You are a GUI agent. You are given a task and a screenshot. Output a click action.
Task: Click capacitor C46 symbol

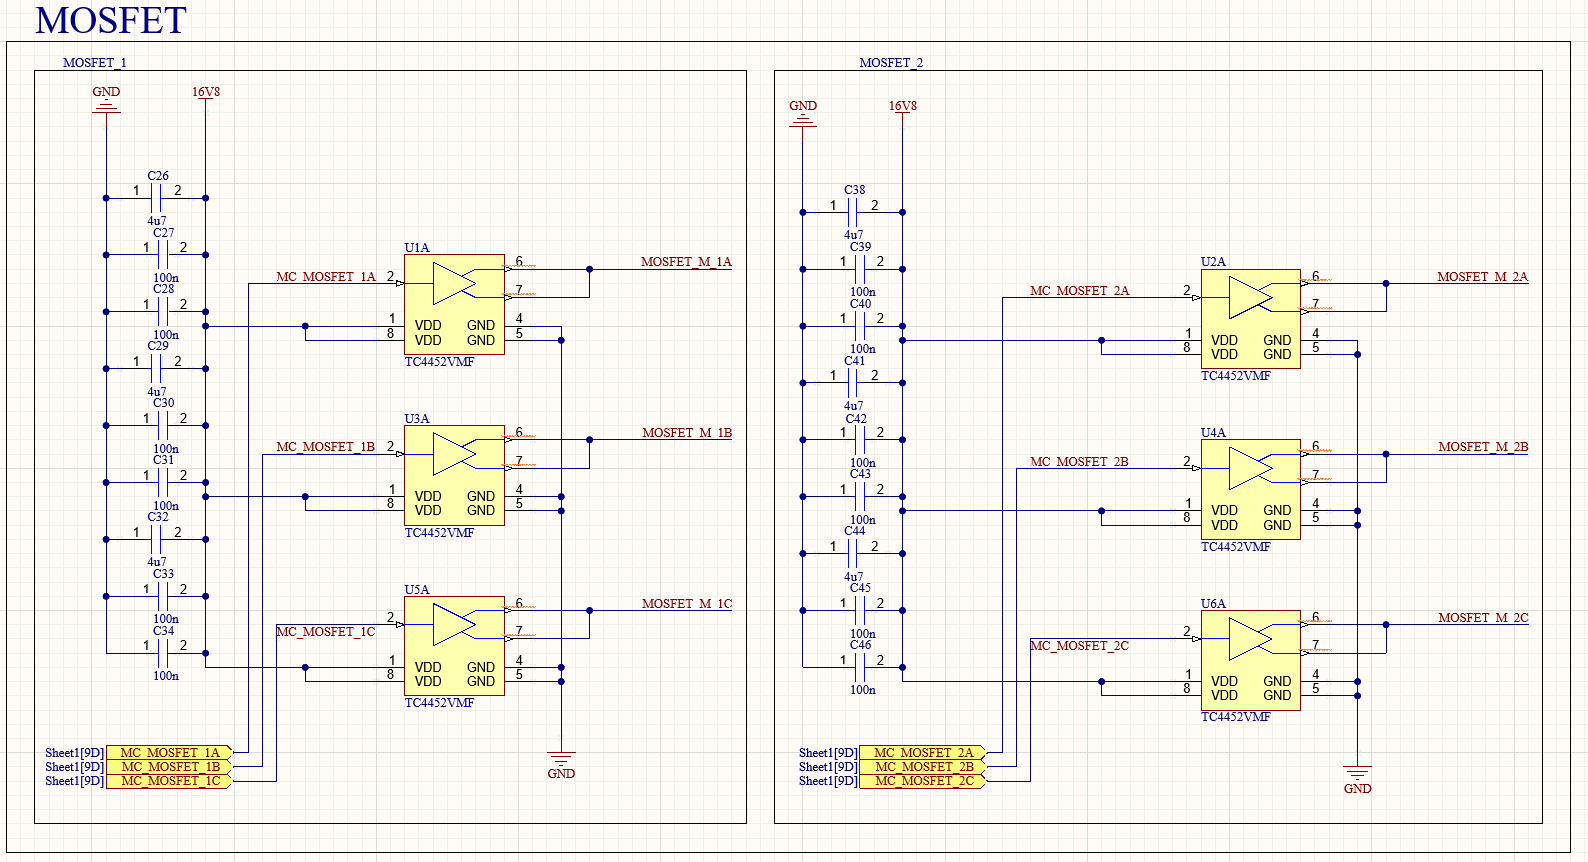(x=859, y=667)
